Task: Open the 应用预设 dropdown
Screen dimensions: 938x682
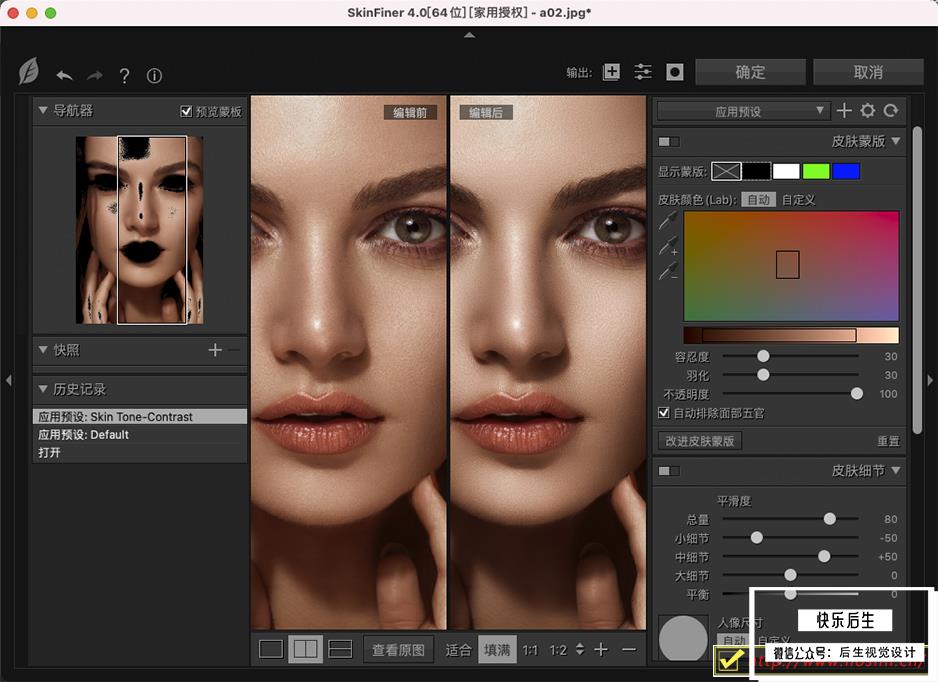Action: point(742,111)
